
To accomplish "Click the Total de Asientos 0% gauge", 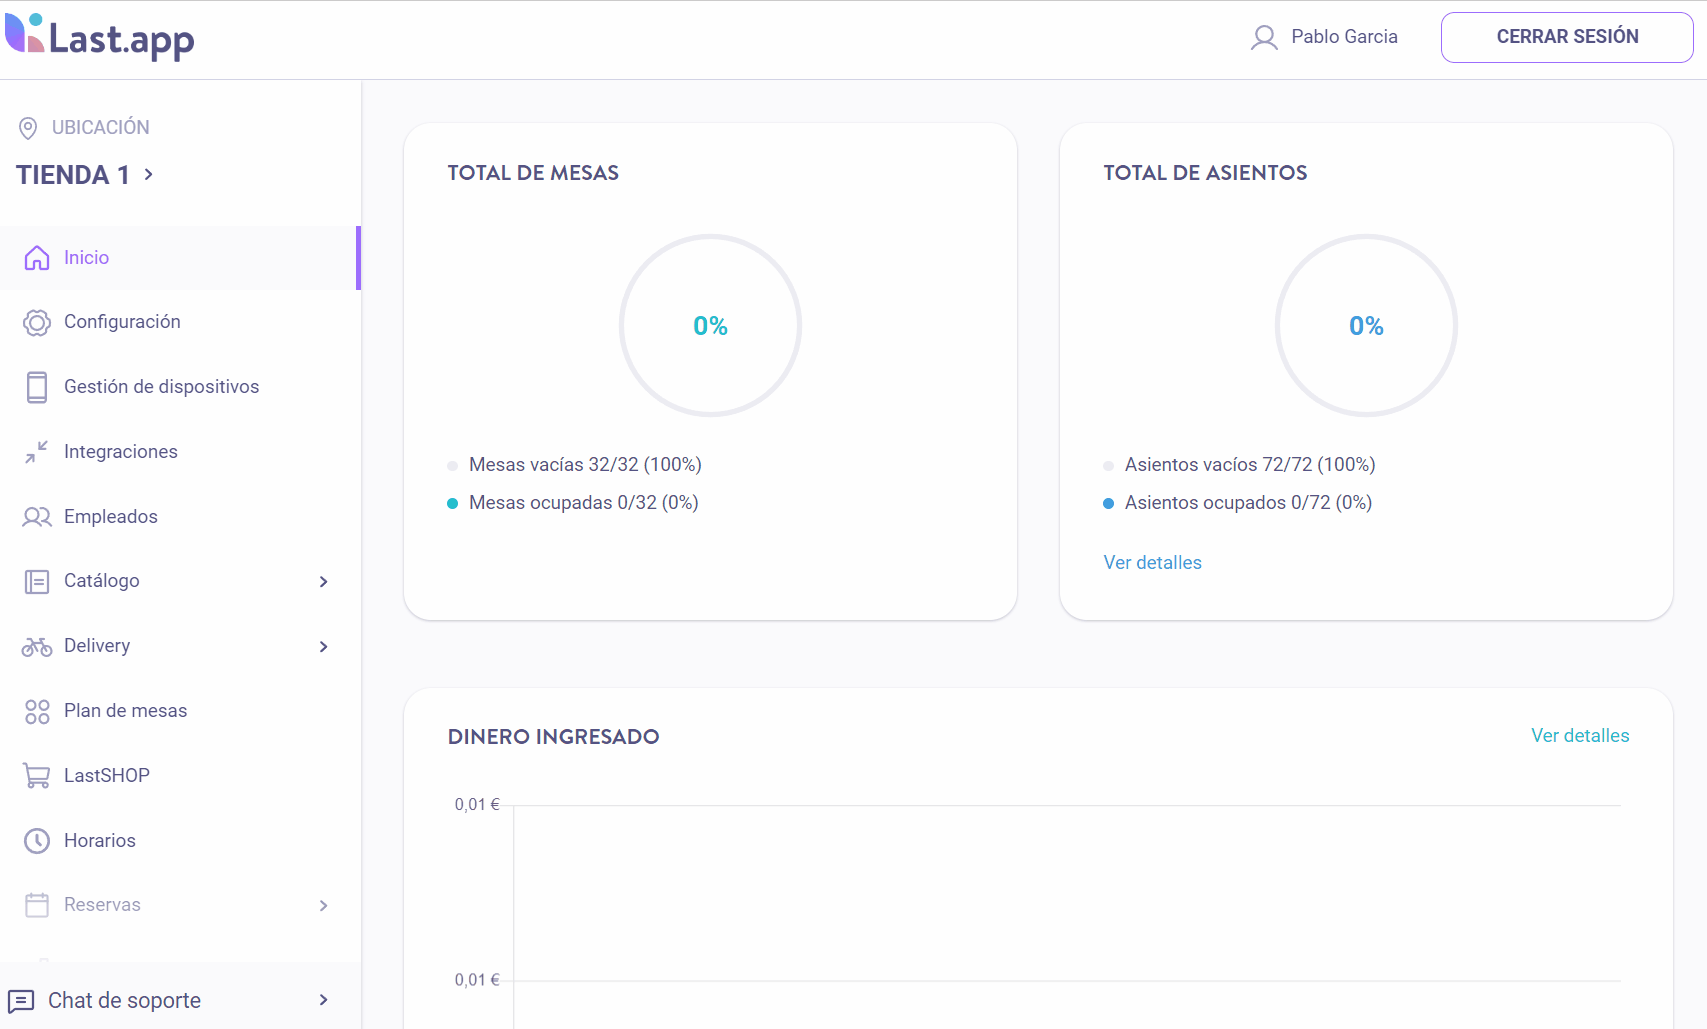I will [x=1366, y=326].
